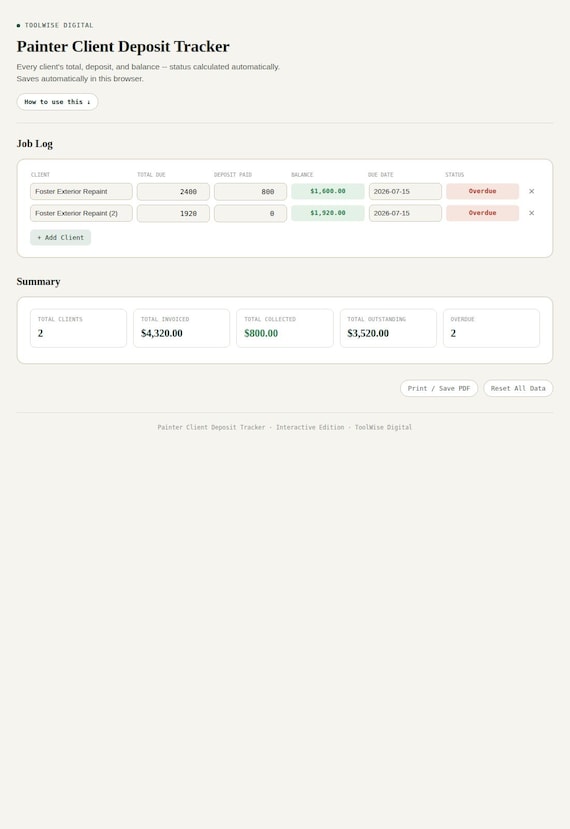570x829 pixels.
Task: Select the $1,600.00 balance cell
Action: point(328,191)
